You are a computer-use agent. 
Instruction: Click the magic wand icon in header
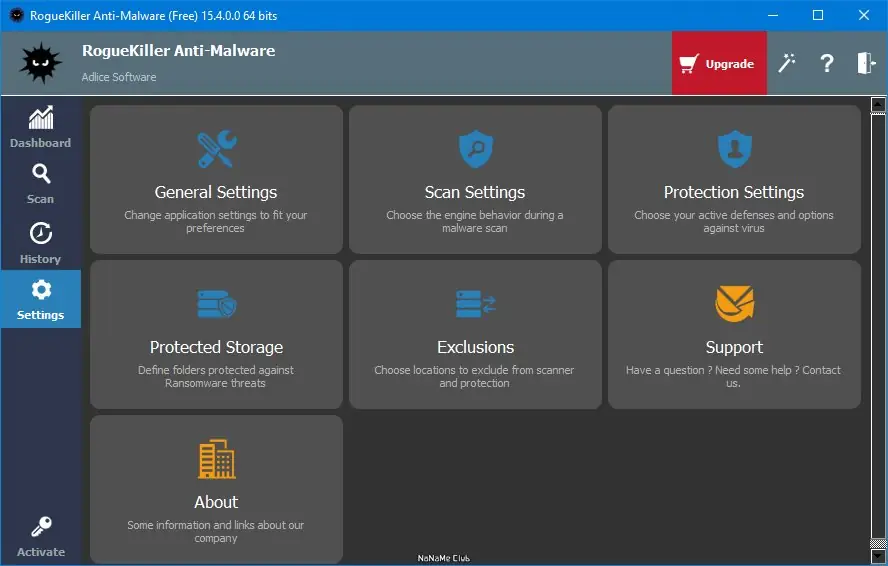point(787,63)
